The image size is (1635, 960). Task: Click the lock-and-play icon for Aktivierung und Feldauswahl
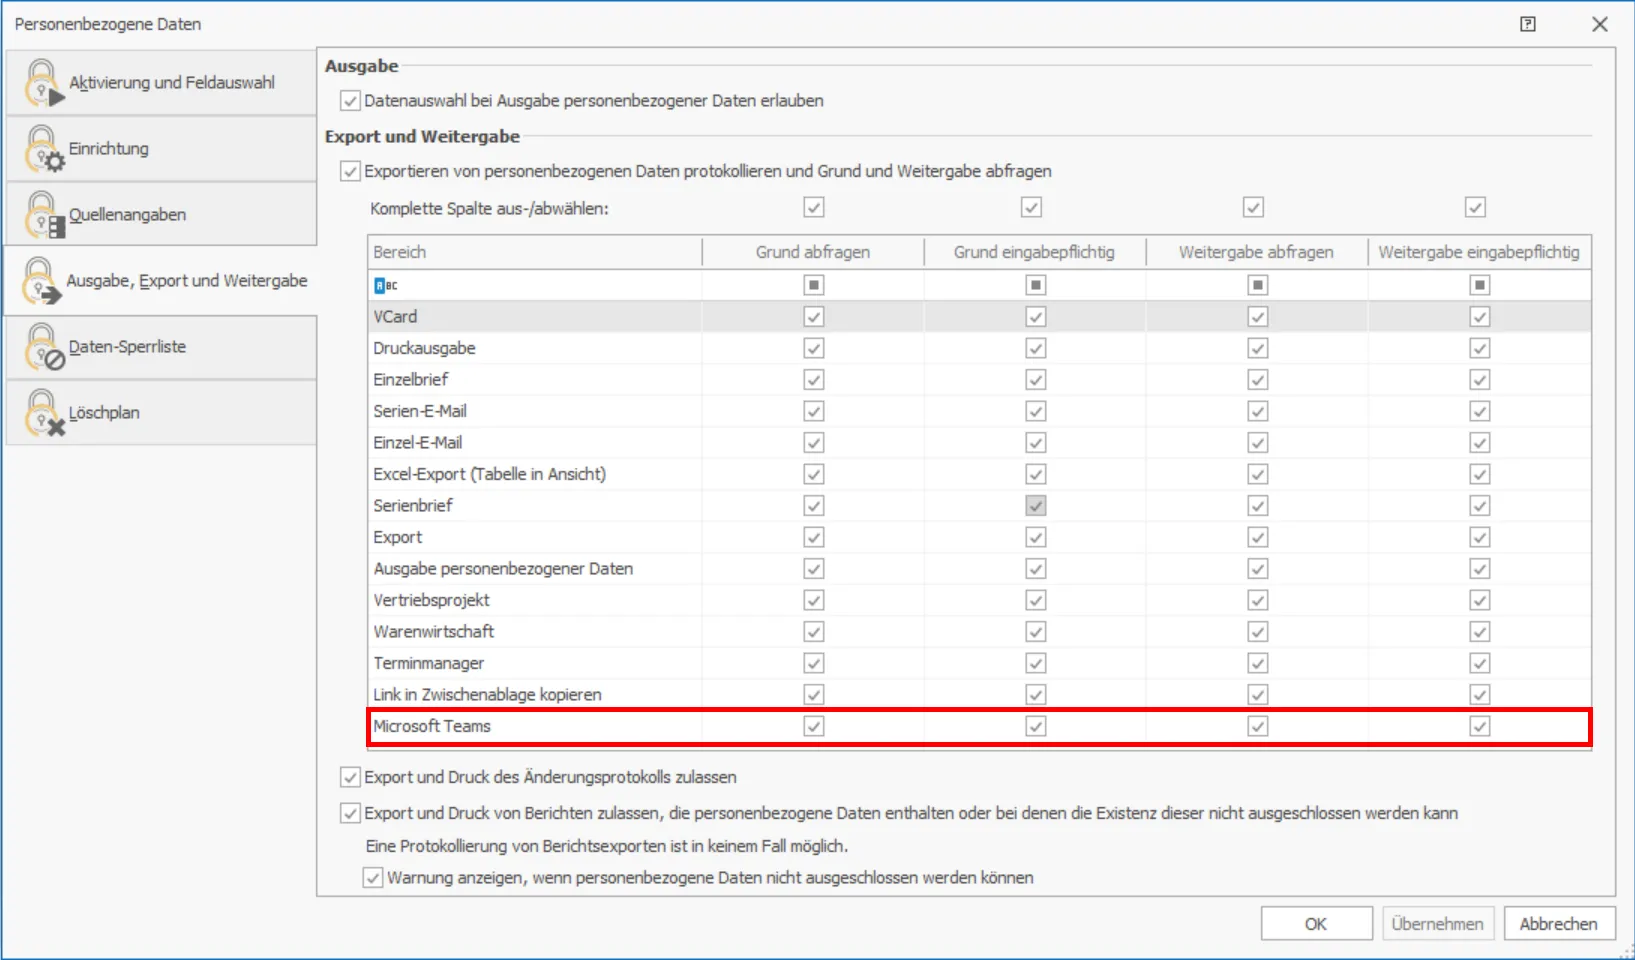(43, 83)
